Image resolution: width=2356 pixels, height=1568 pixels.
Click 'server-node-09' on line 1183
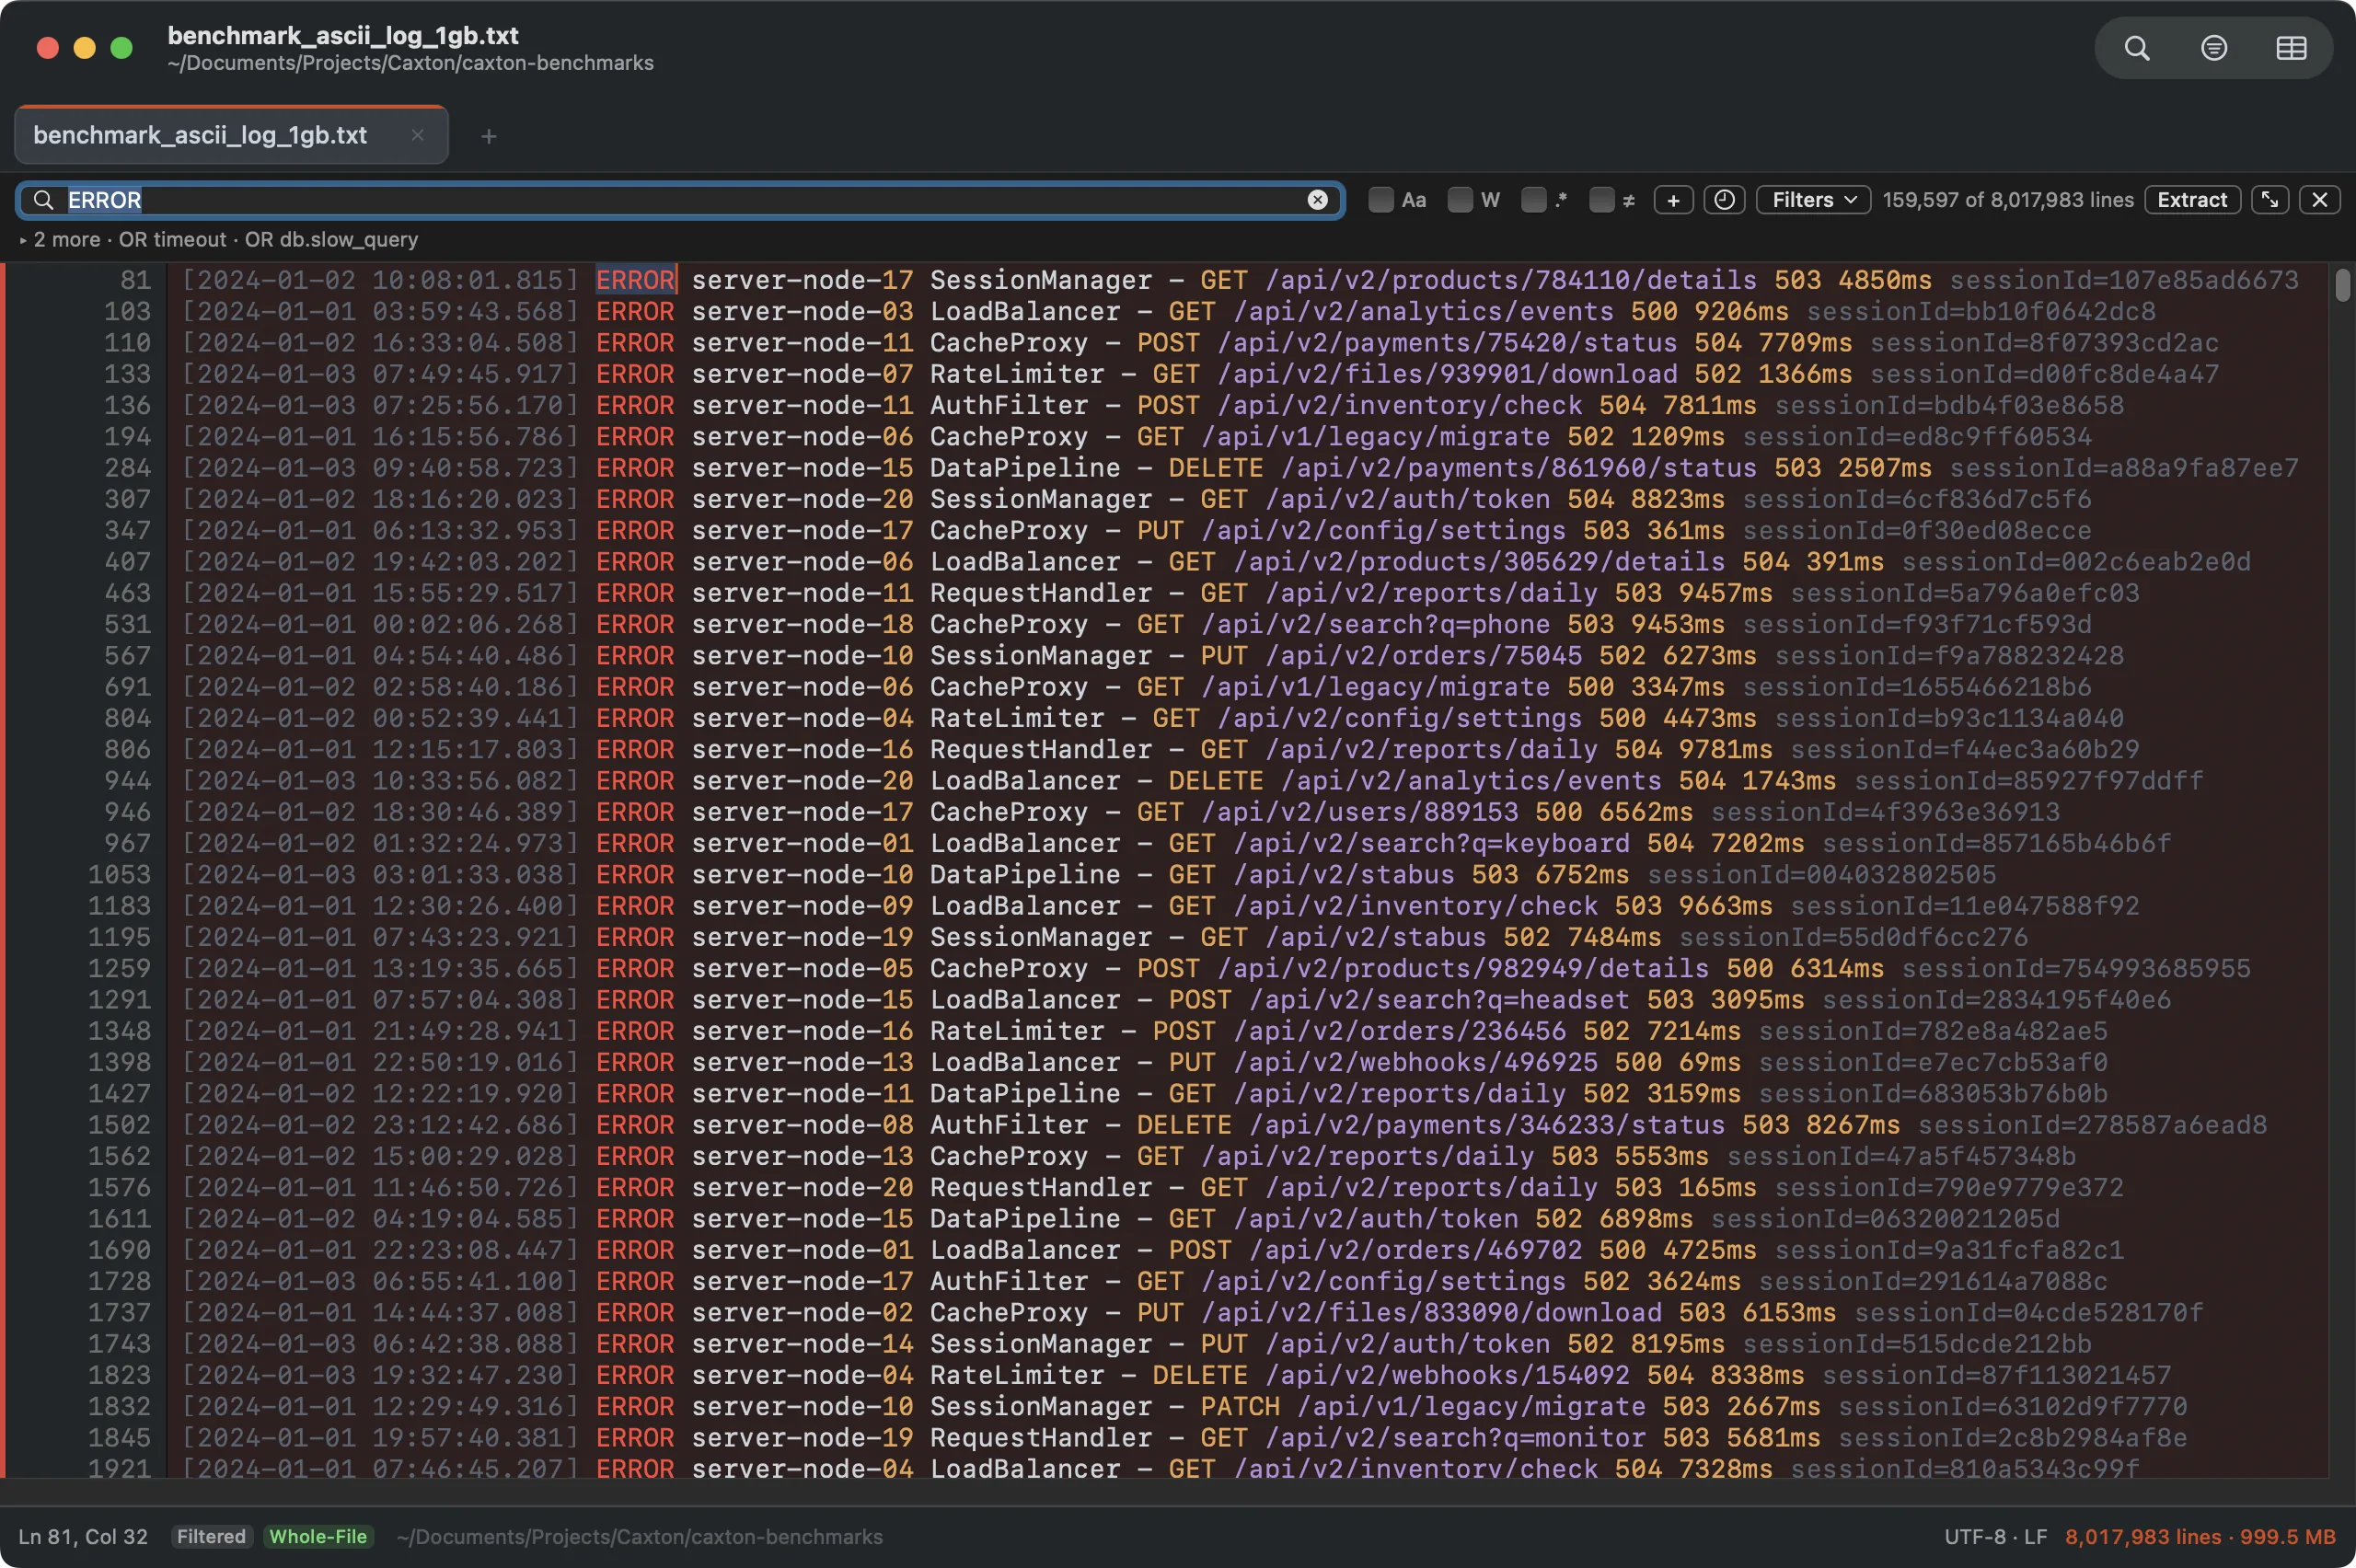click(802, 906)
